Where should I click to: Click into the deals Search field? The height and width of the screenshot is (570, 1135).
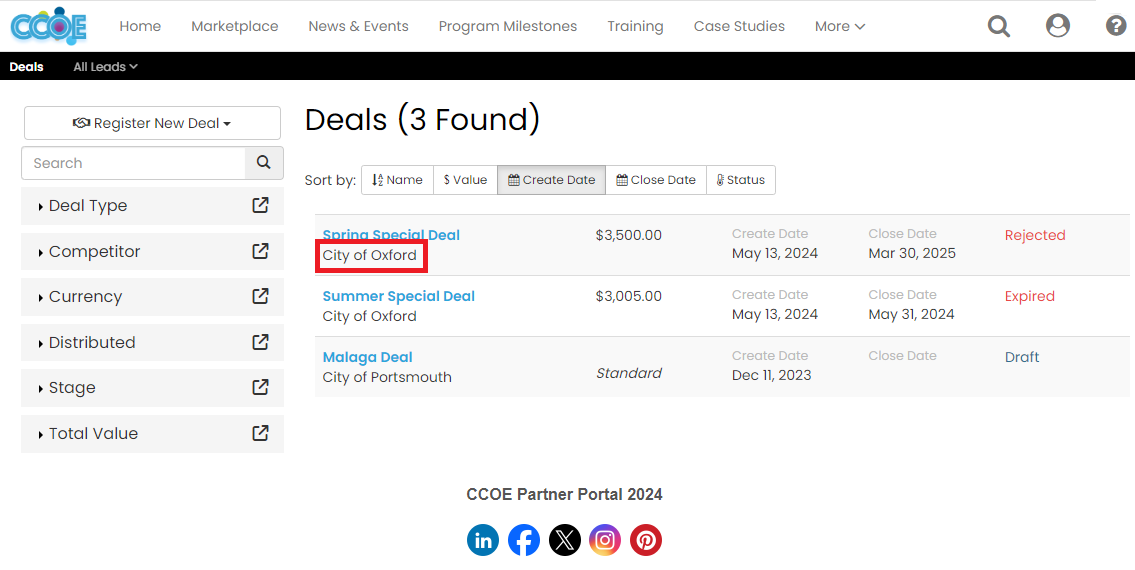click(x=134, y=163)
